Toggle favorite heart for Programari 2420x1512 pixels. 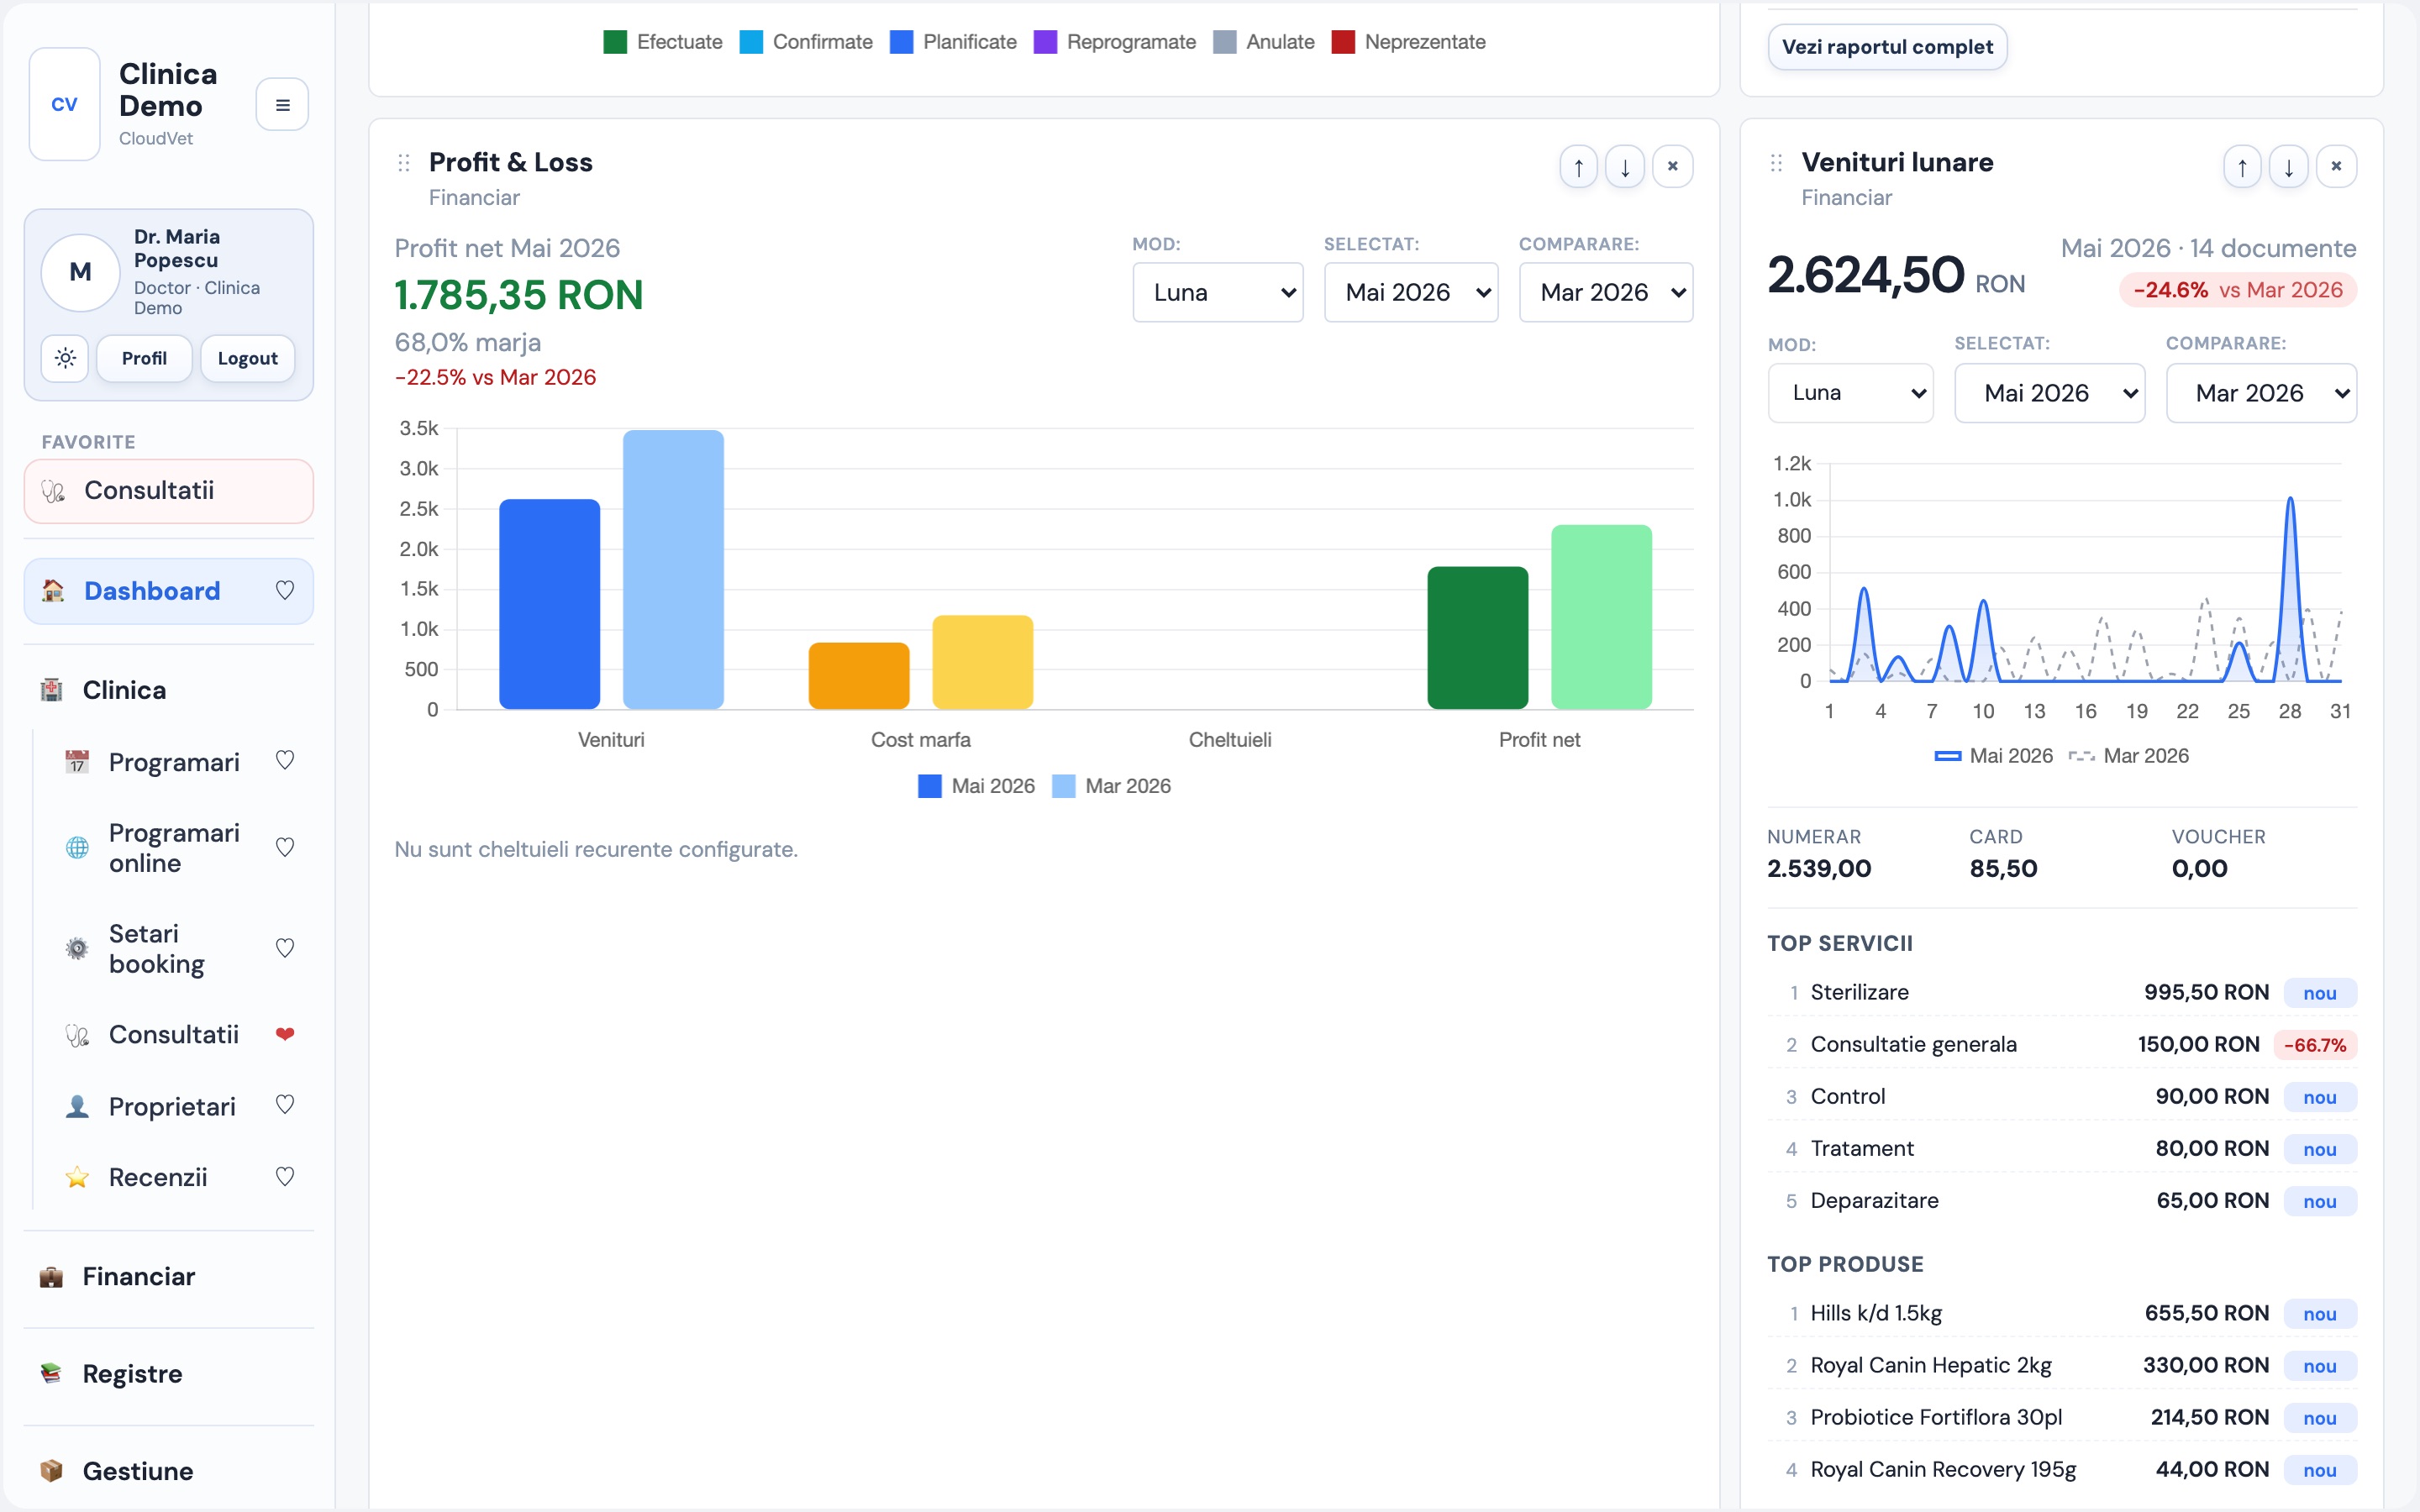pos(285,761)
